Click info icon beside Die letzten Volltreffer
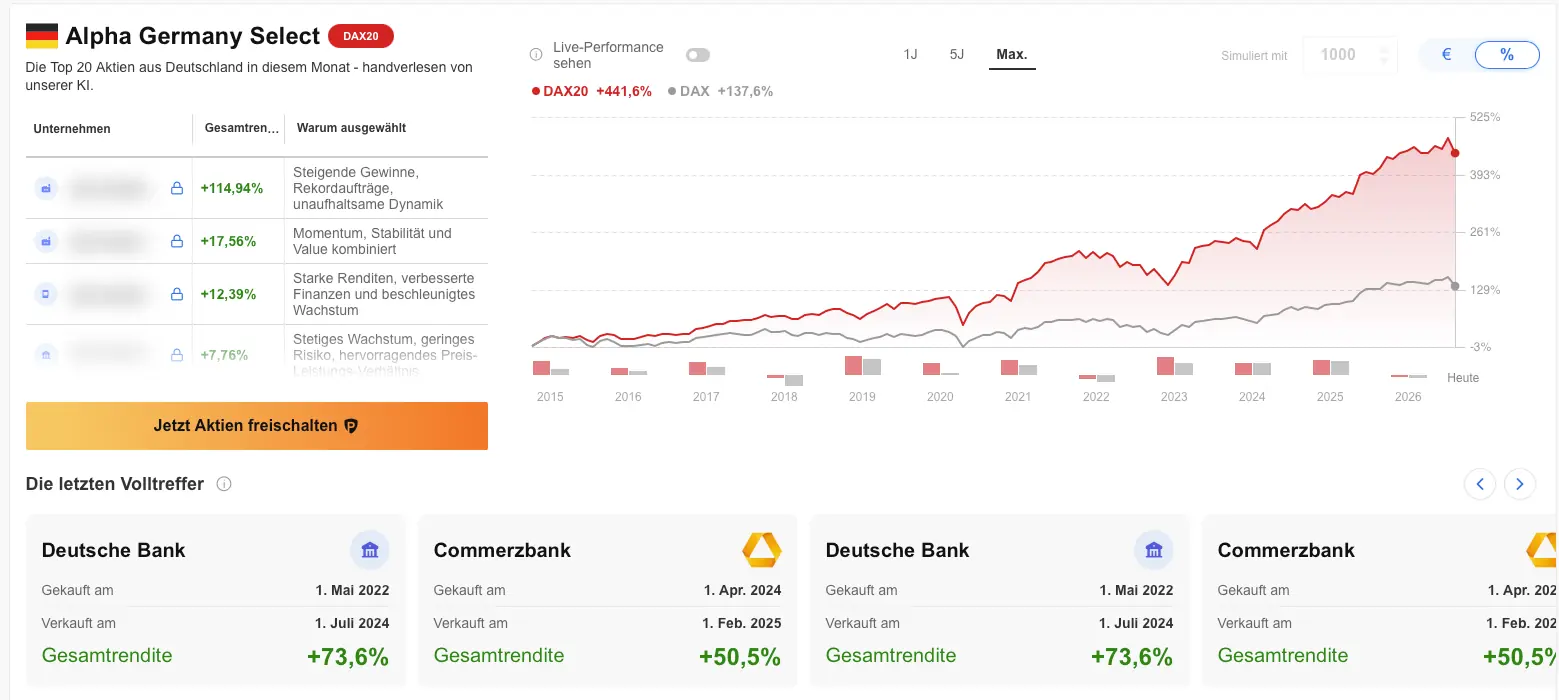The height and width of the screenshot is (700, 1559). tap(224, 484)
